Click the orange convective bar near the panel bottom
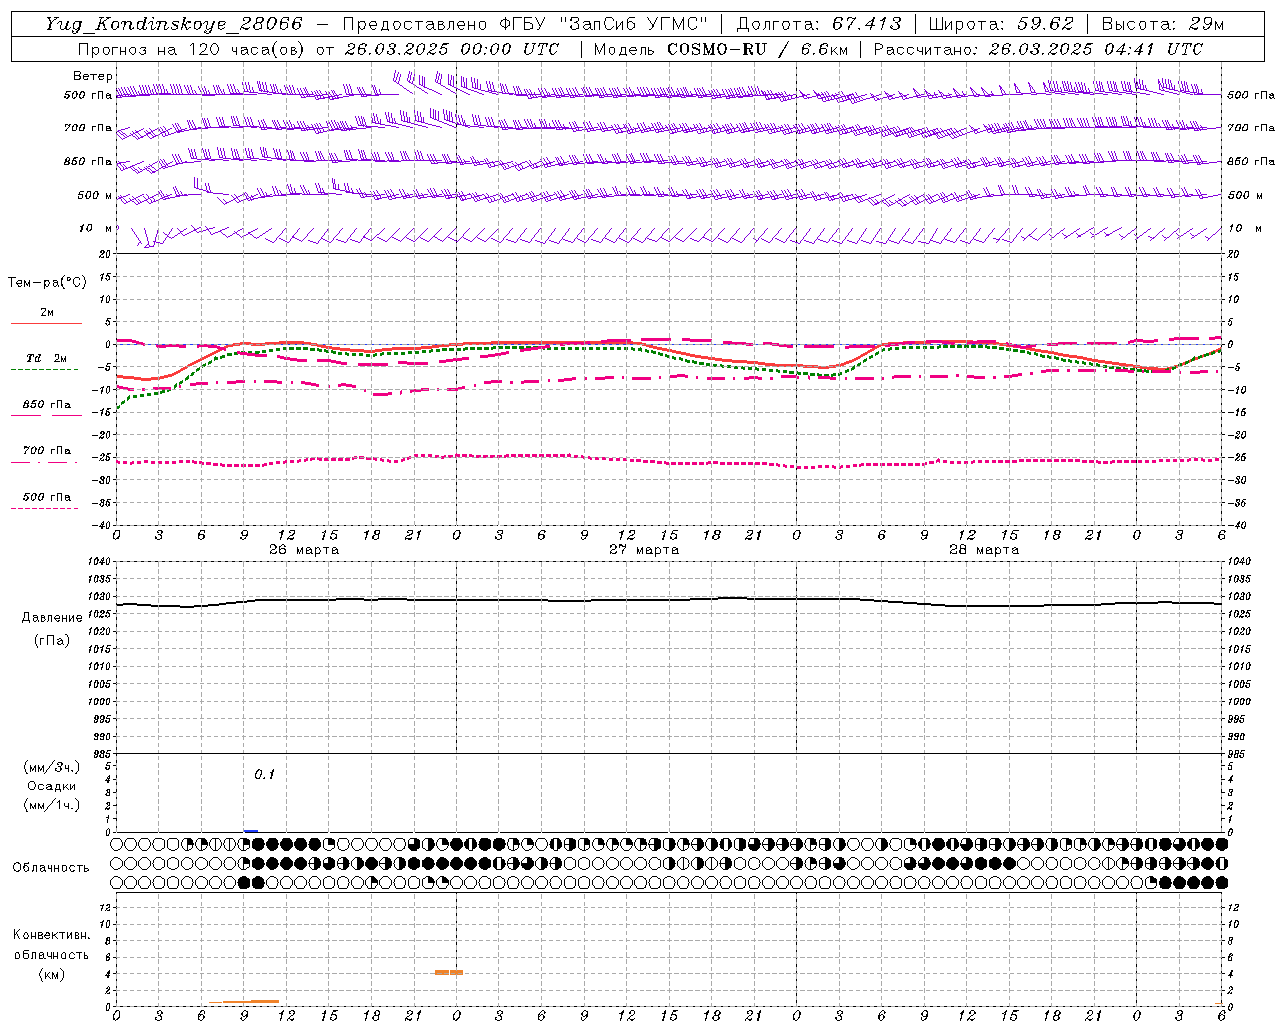The height and width of the screenshot is (1024, 1280). point(244,1002)
